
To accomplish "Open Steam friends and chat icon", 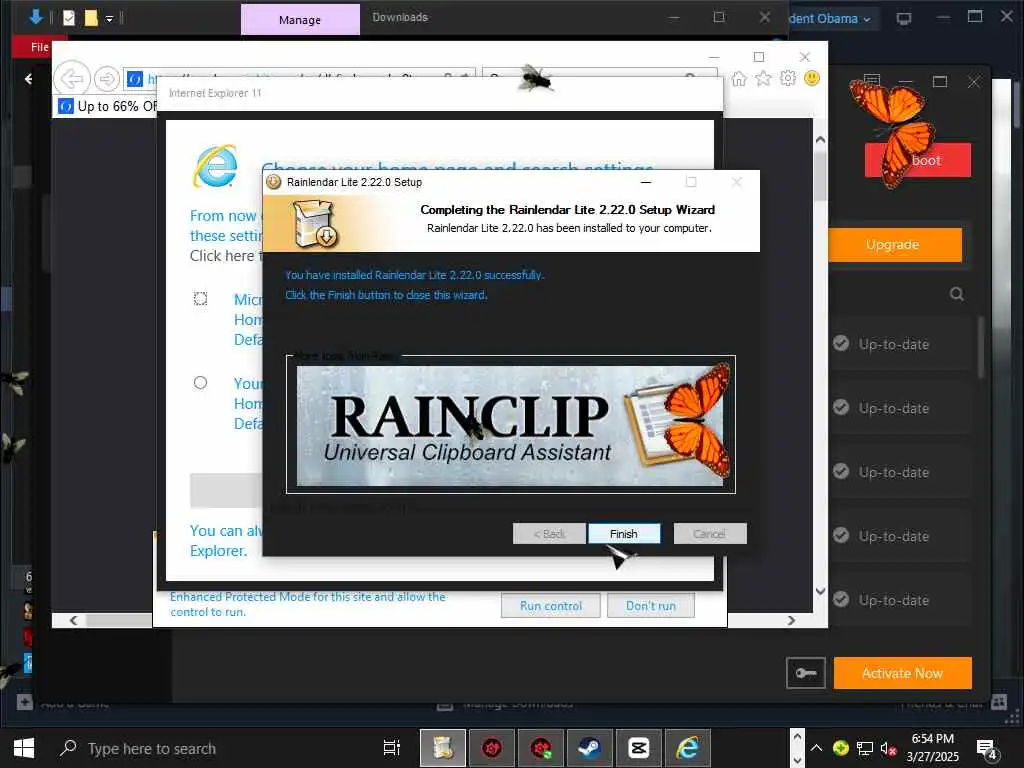I will 999,703.
